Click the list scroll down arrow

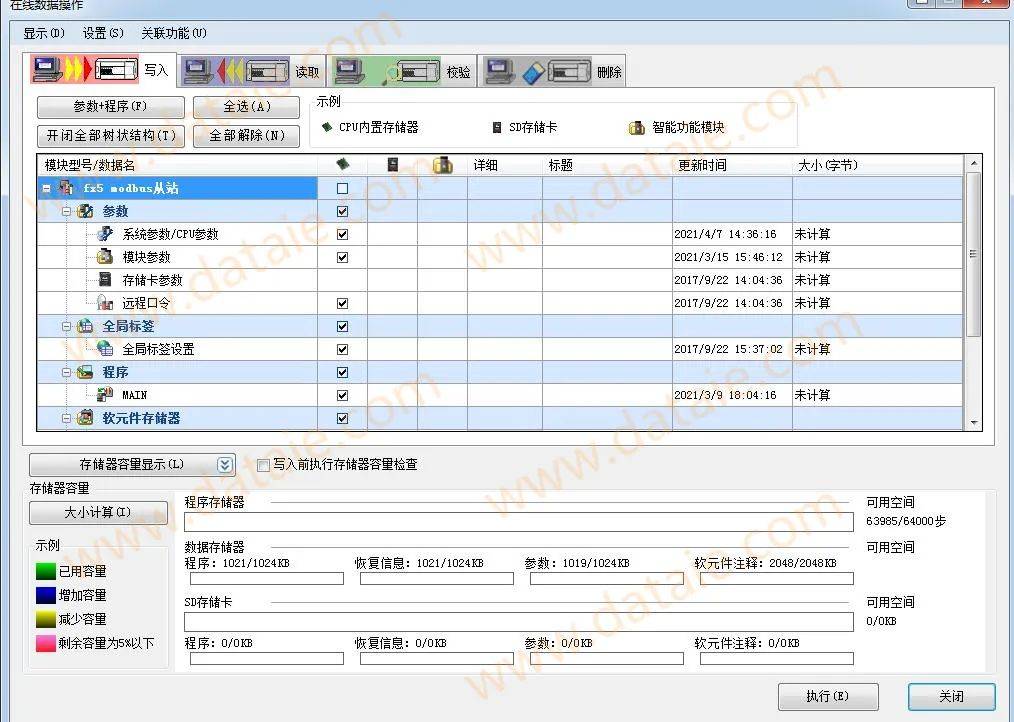(x=974, y=423)
